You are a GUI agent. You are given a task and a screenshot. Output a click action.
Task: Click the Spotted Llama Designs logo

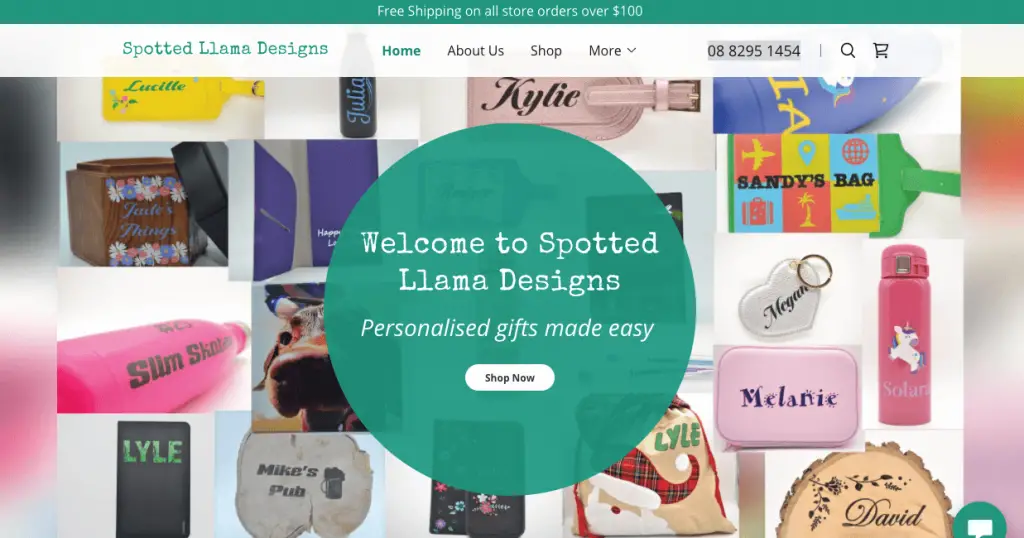pos(225,49)
